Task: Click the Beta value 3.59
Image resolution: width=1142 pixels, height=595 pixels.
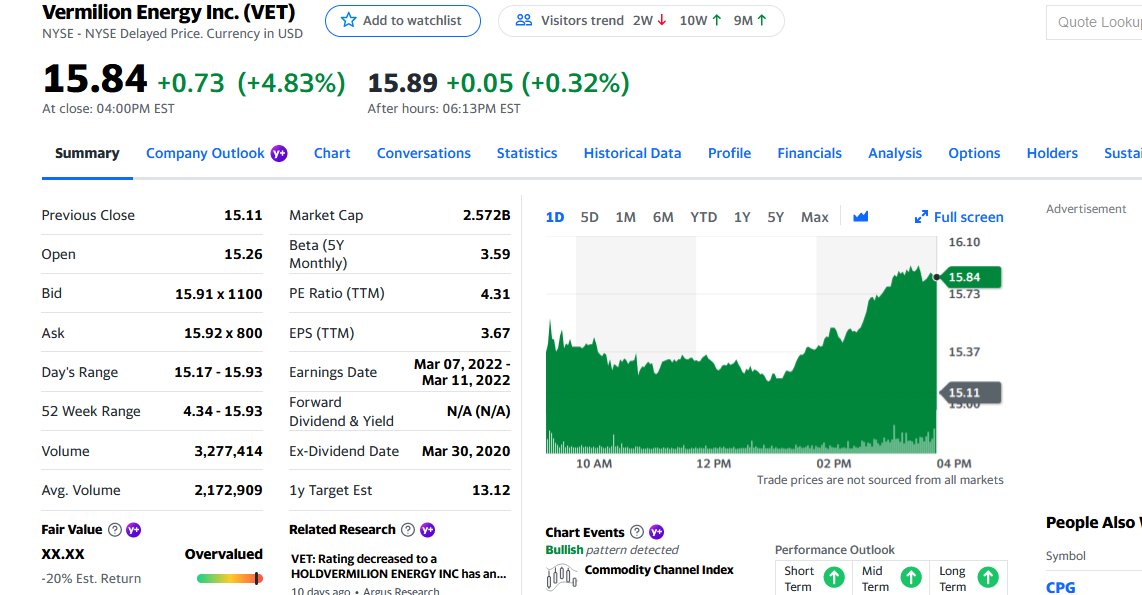Action: coord(495,254)
